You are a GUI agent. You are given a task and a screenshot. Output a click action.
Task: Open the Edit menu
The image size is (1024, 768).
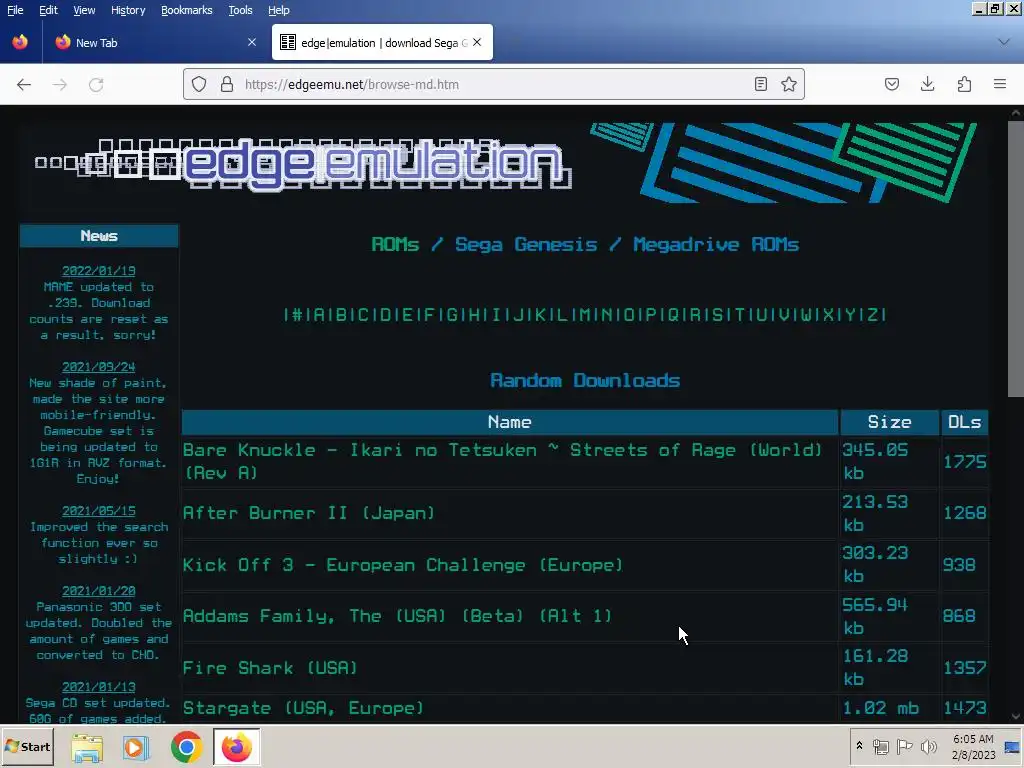point(48,10)
